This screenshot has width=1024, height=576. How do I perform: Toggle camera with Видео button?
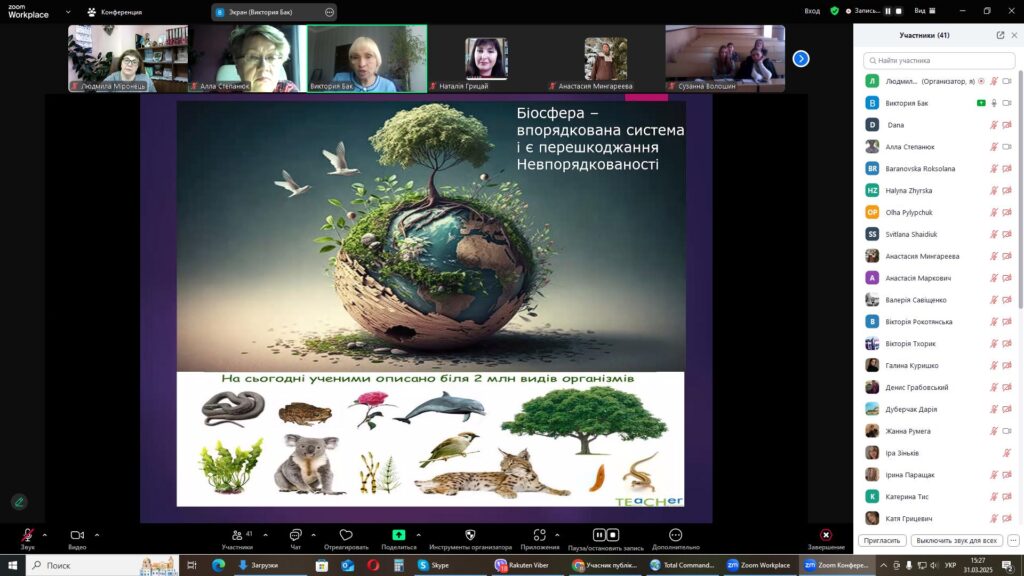point(77,536)
